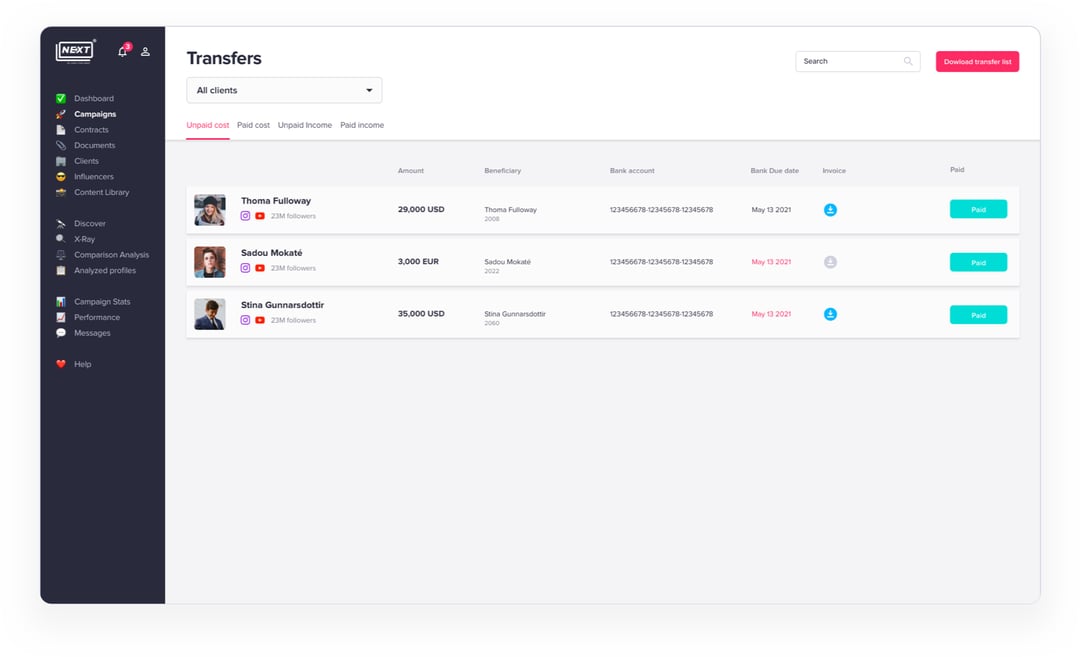Open Campaign Stats from the sidebar
Screen dimensions: 1080x657
[102, 302]
